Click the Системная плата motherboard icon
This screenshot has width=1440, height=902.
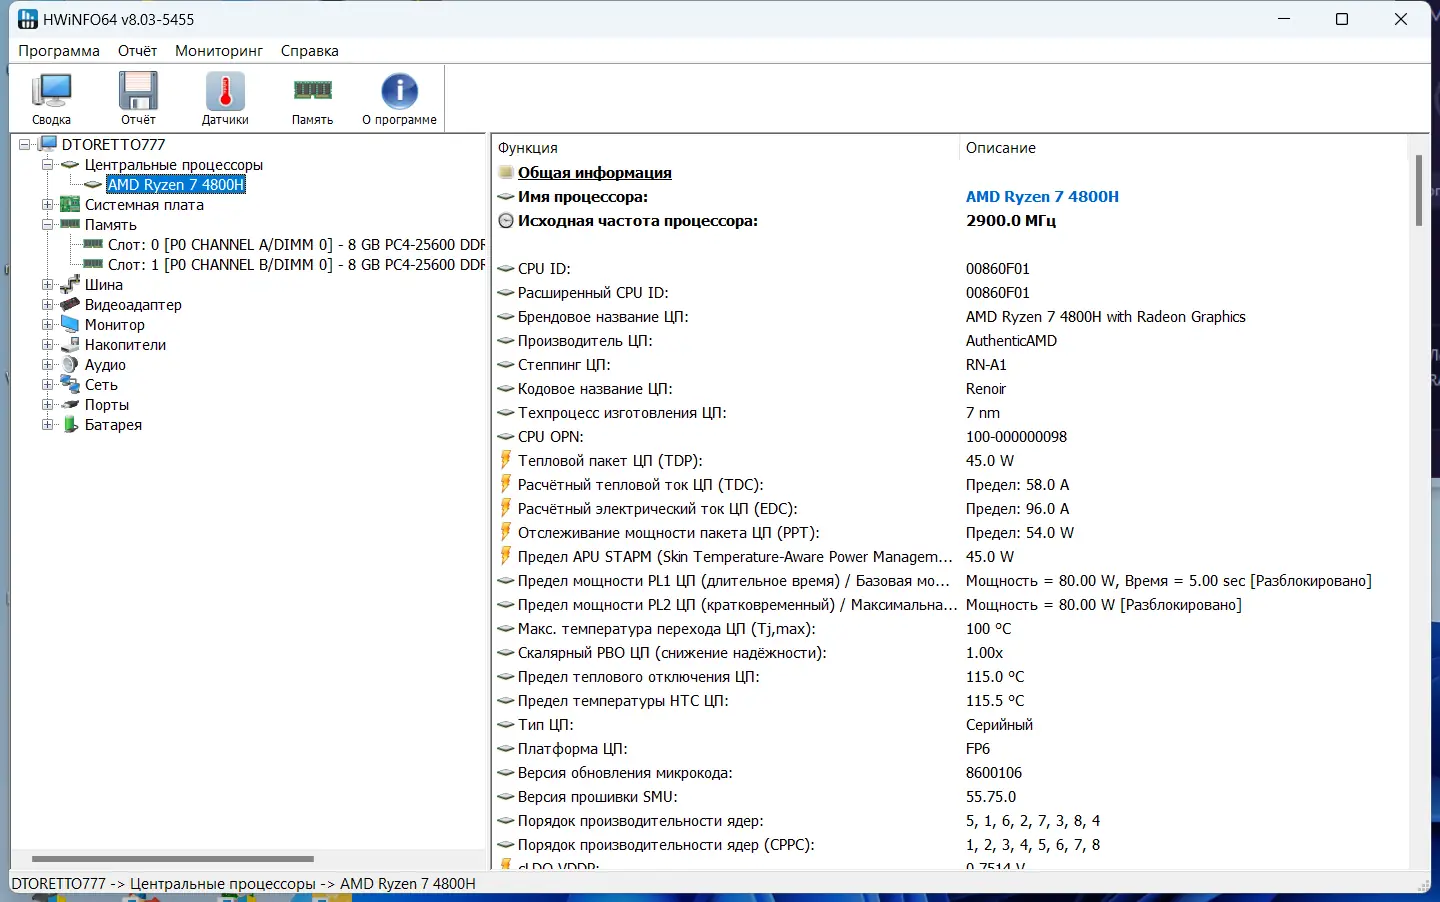pos(70,204)
